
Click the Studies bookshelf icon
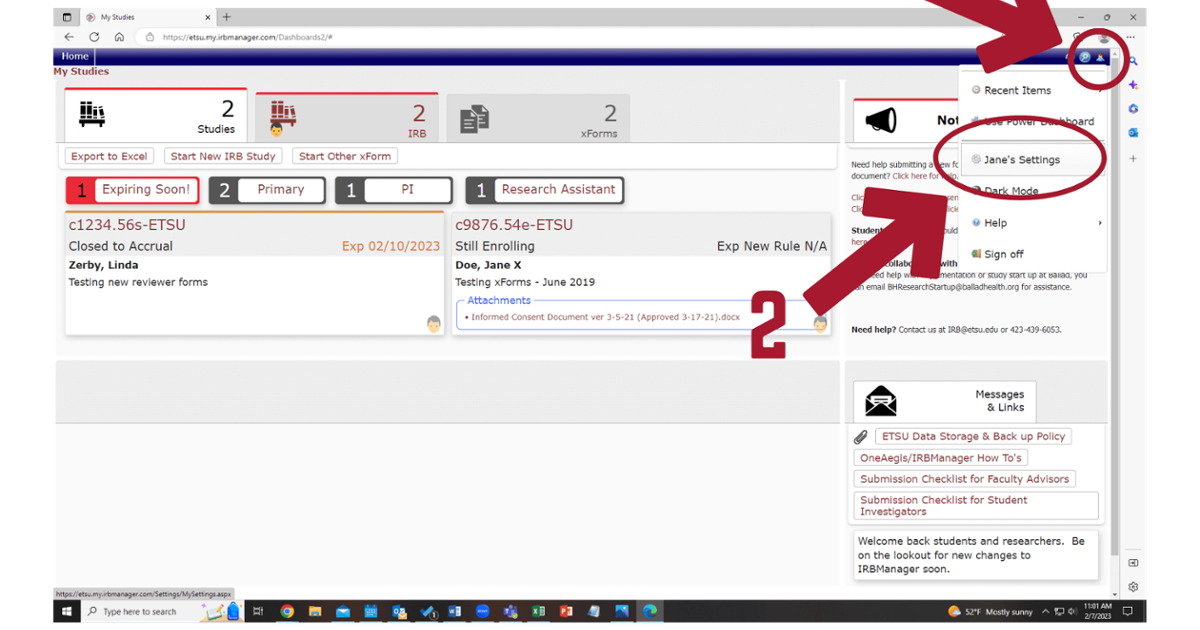93,114
